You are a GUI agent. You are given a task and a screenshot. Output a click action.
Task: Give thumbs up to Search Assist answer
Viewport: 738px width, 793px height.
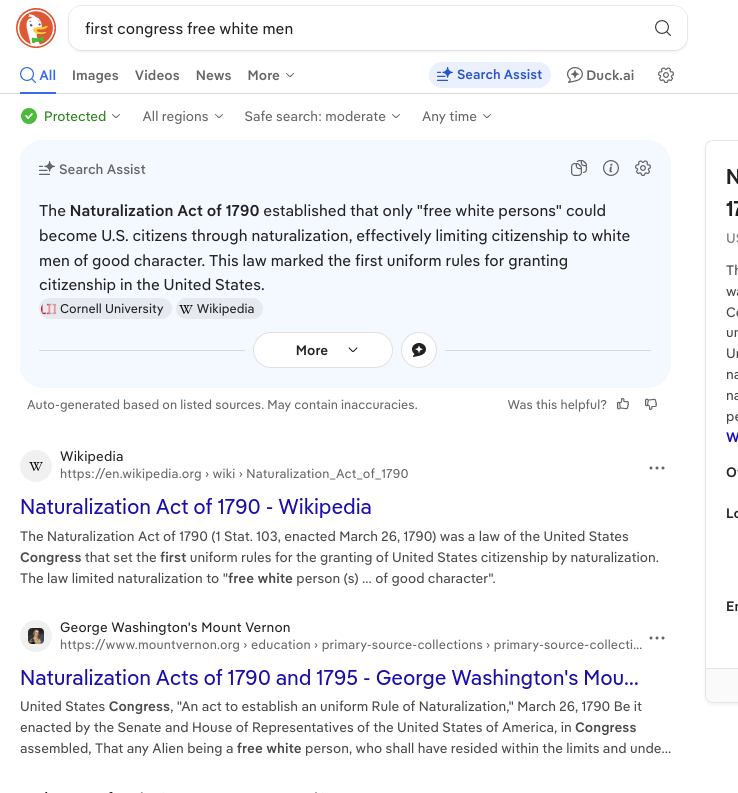tap(623, 404)
